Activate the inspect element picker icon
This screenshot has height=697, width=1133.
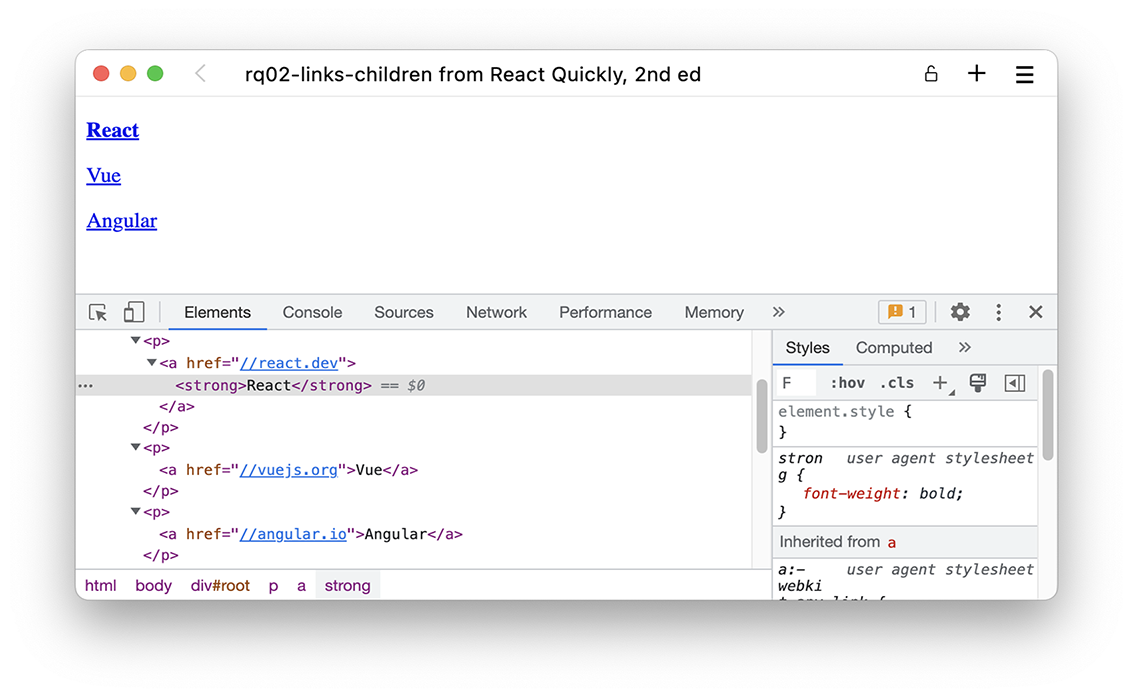pyautogui.click(x=98, y=313)
